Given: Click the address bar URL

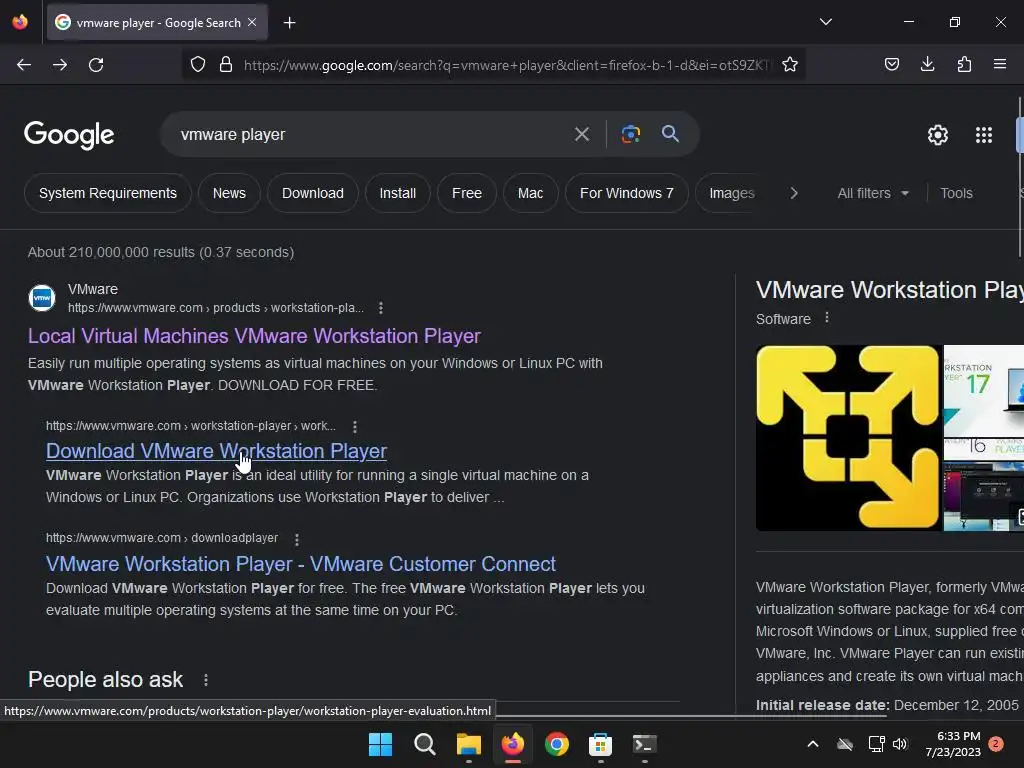Looking at the screenshot, I should click(506, 65).
